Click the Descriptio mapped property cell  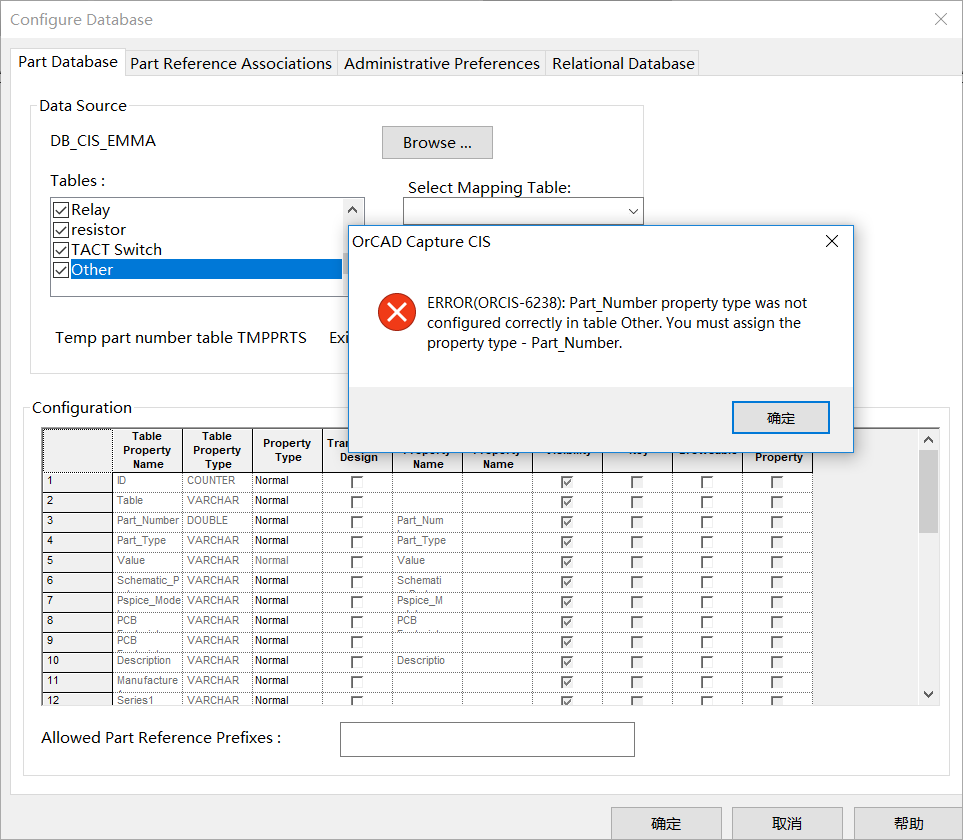pos(427,661)
